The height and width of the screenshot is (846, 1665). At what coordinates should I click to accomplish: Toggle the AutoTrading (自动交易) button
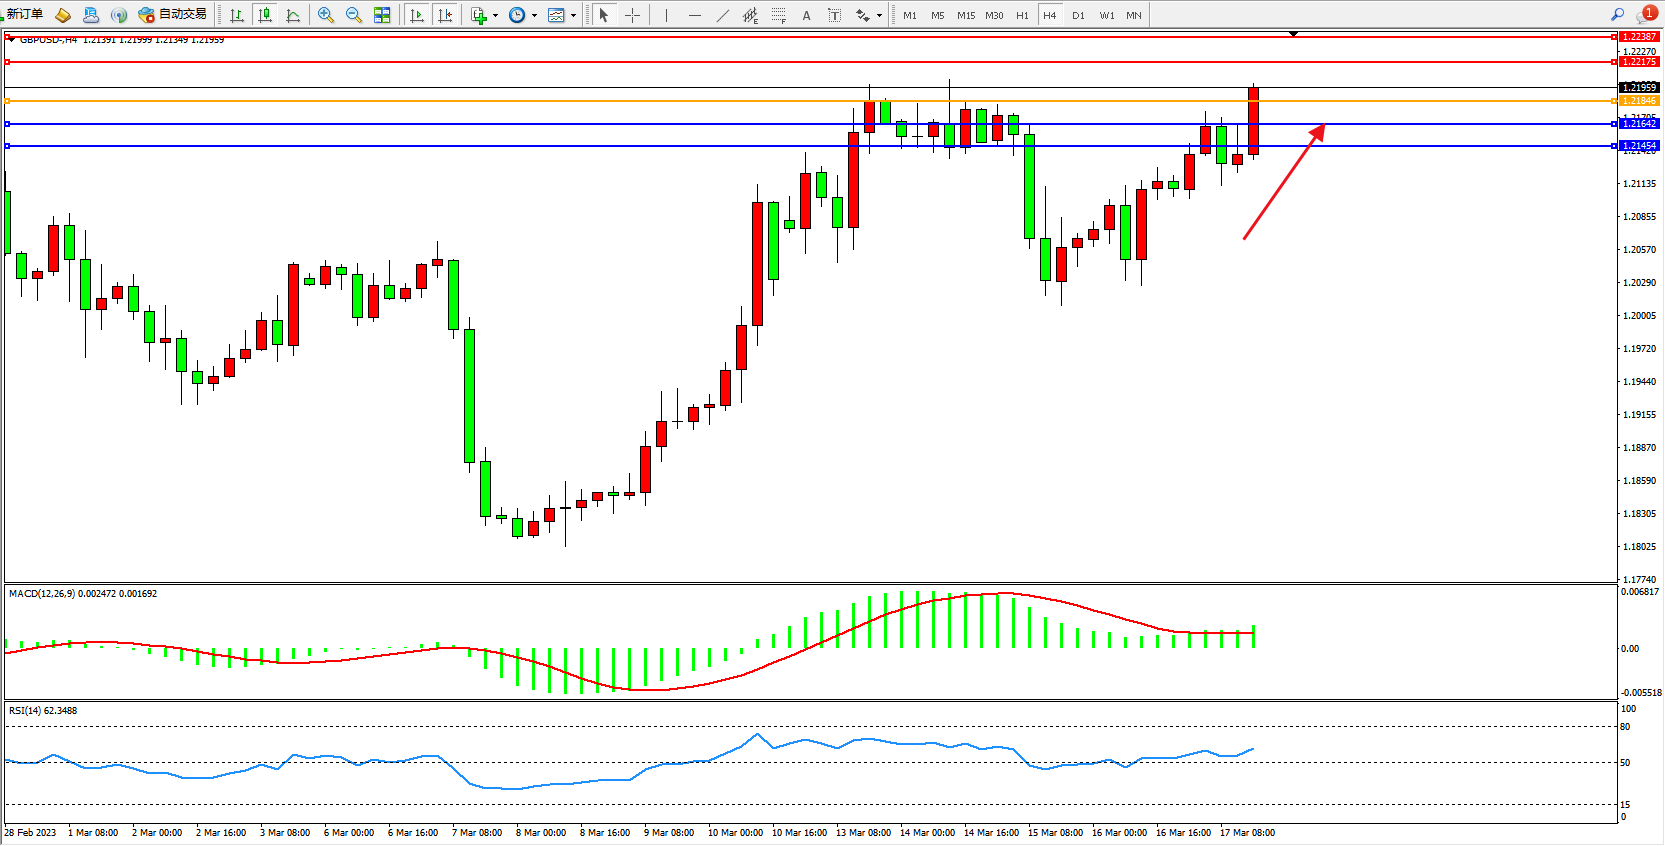point(173,14)
